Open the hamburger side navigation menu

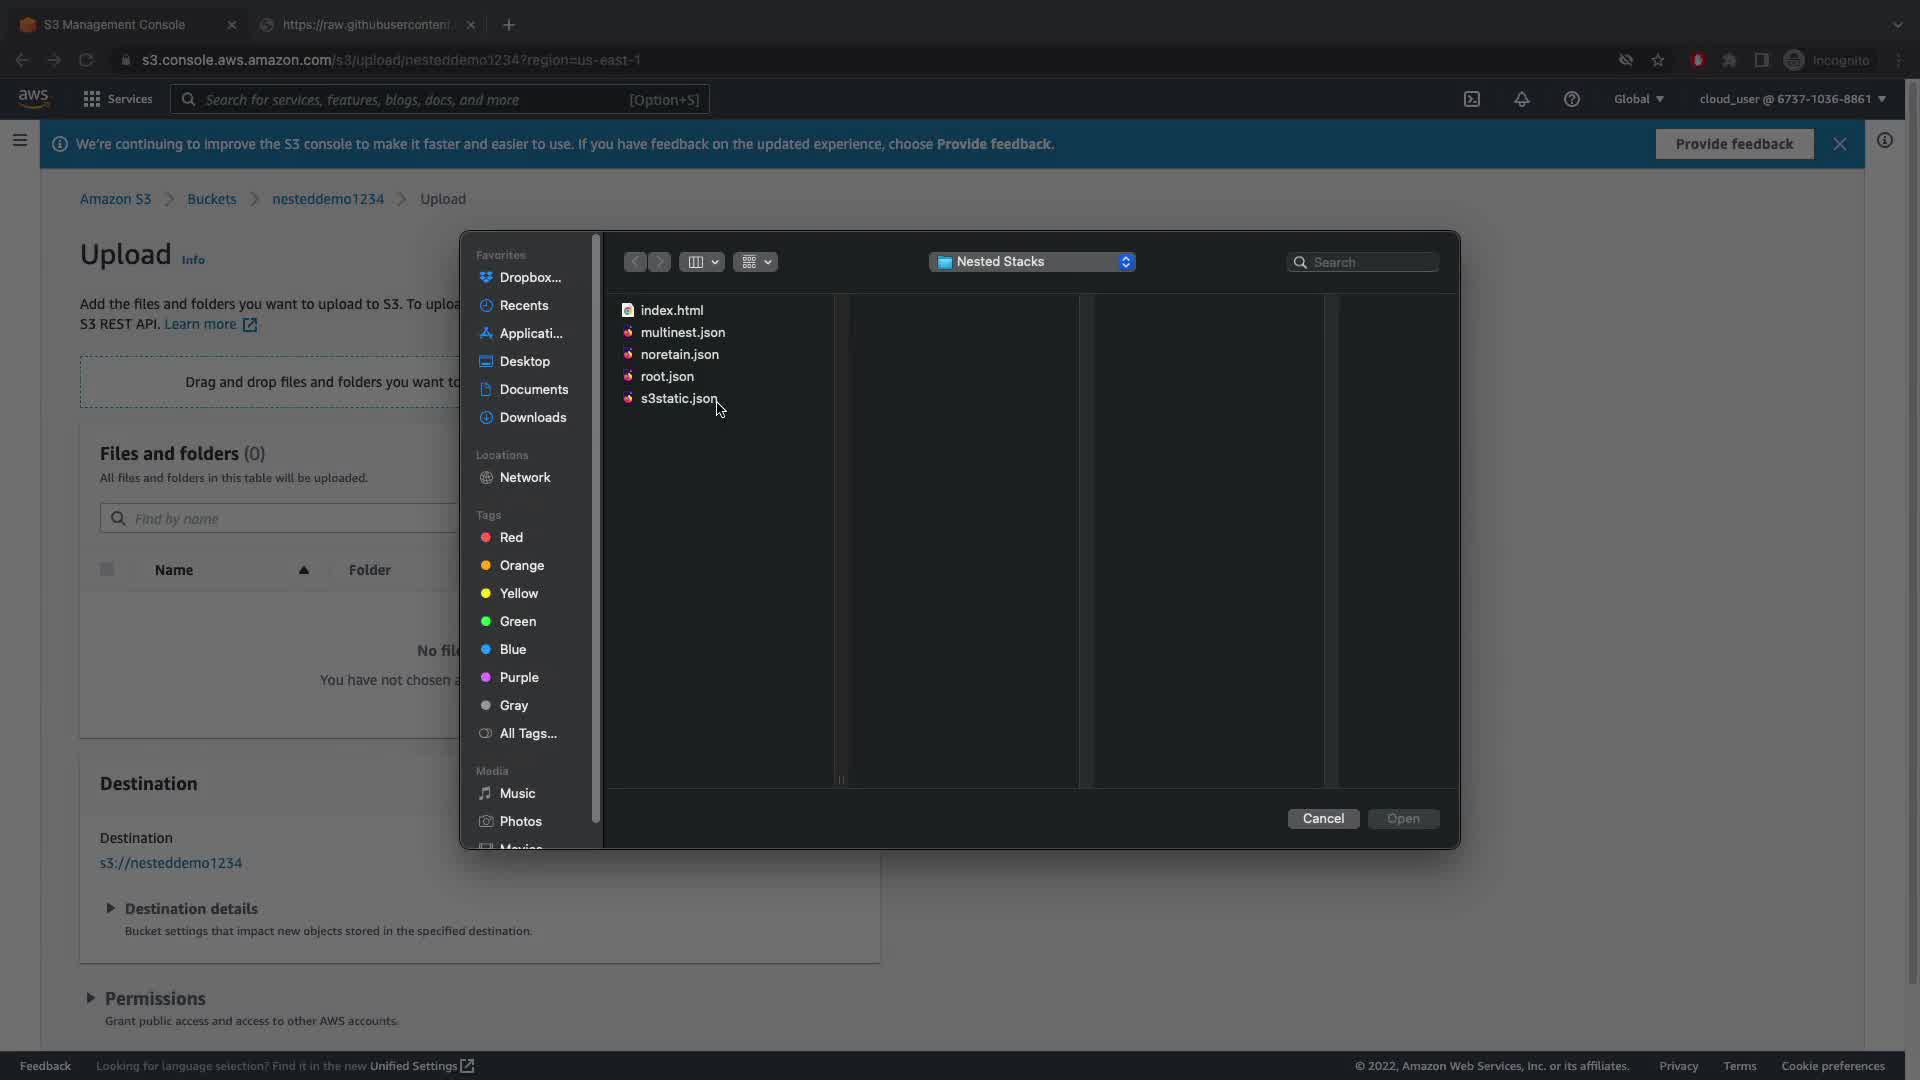point(20,141)
